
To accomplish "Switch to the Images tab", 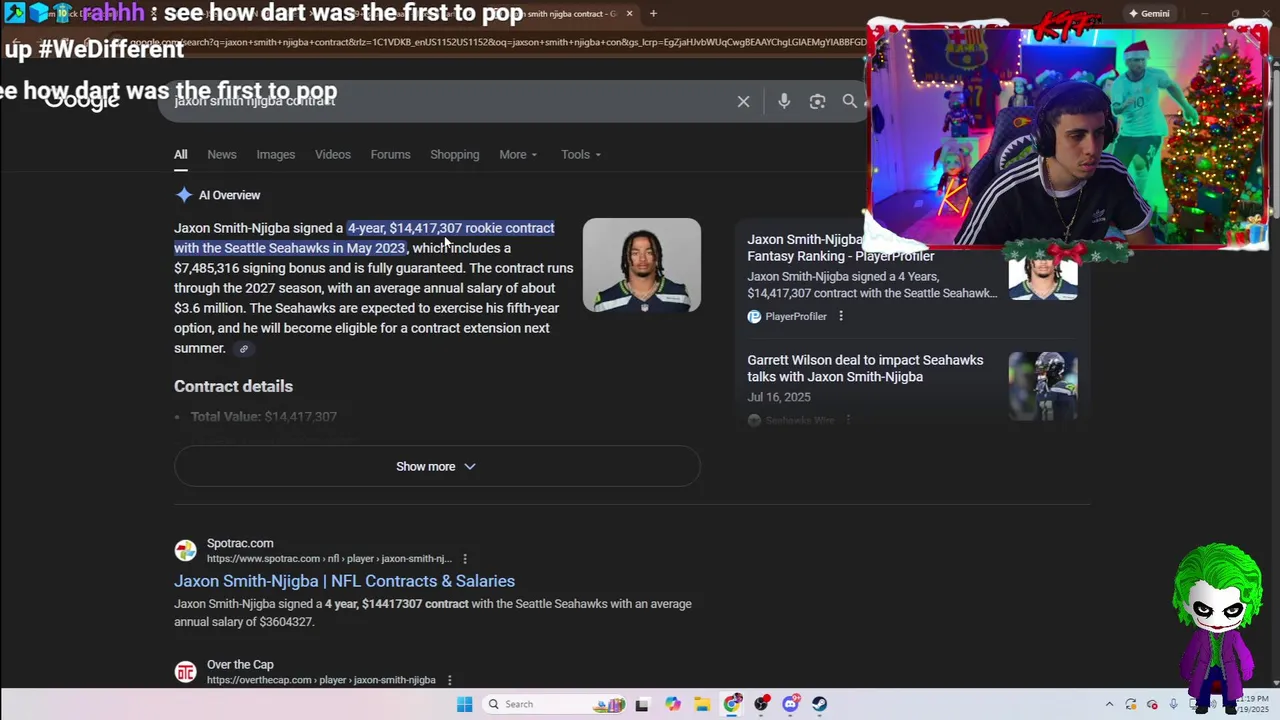I will click(275, 154).
